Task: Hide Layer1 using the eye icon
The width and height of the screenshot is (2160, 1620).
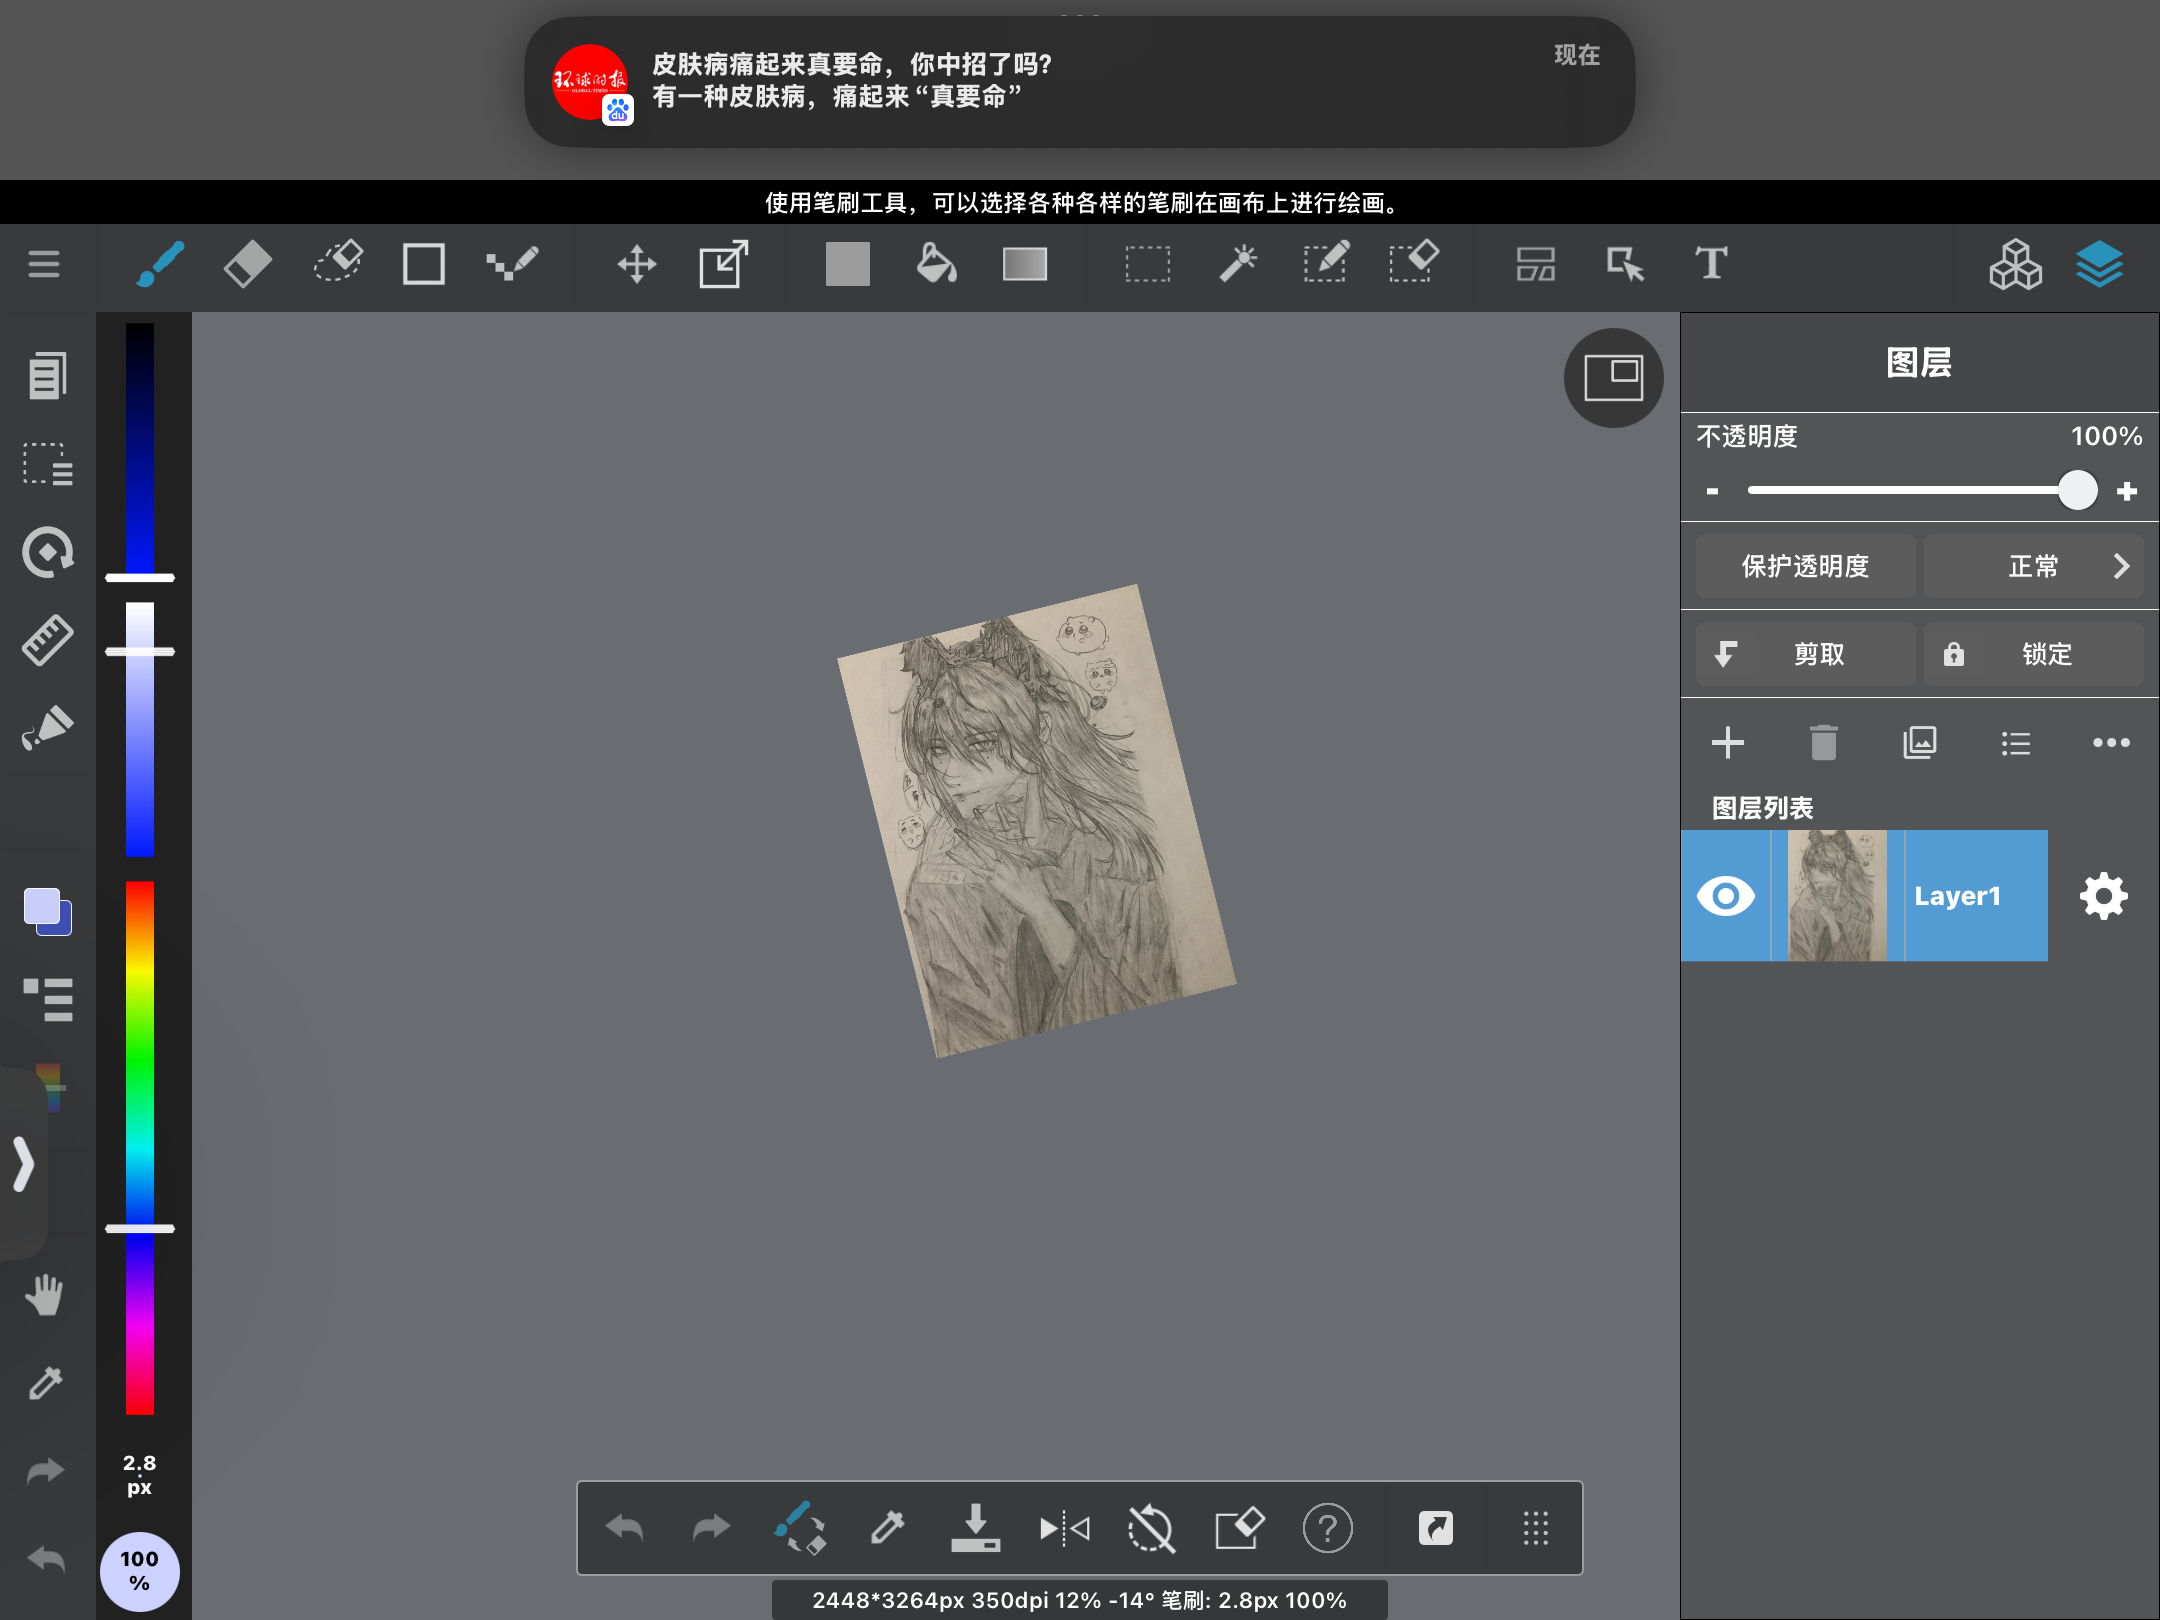Action: pyautogui.click(x=1726, y=896)
